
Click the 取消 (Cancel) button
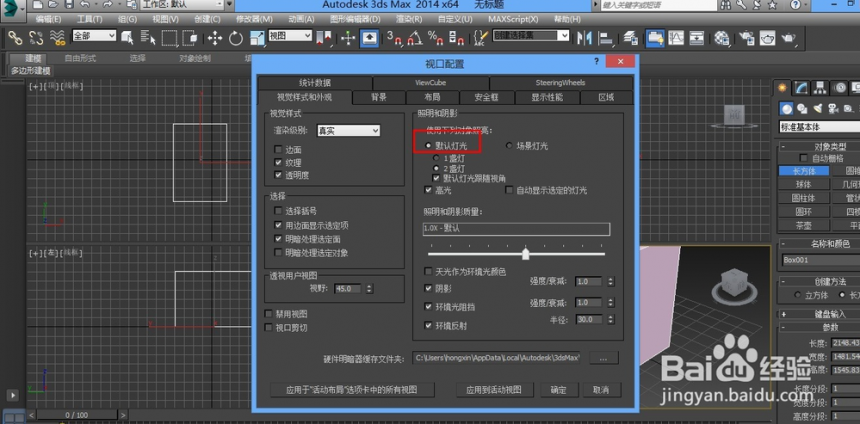(x=601, y=390)
